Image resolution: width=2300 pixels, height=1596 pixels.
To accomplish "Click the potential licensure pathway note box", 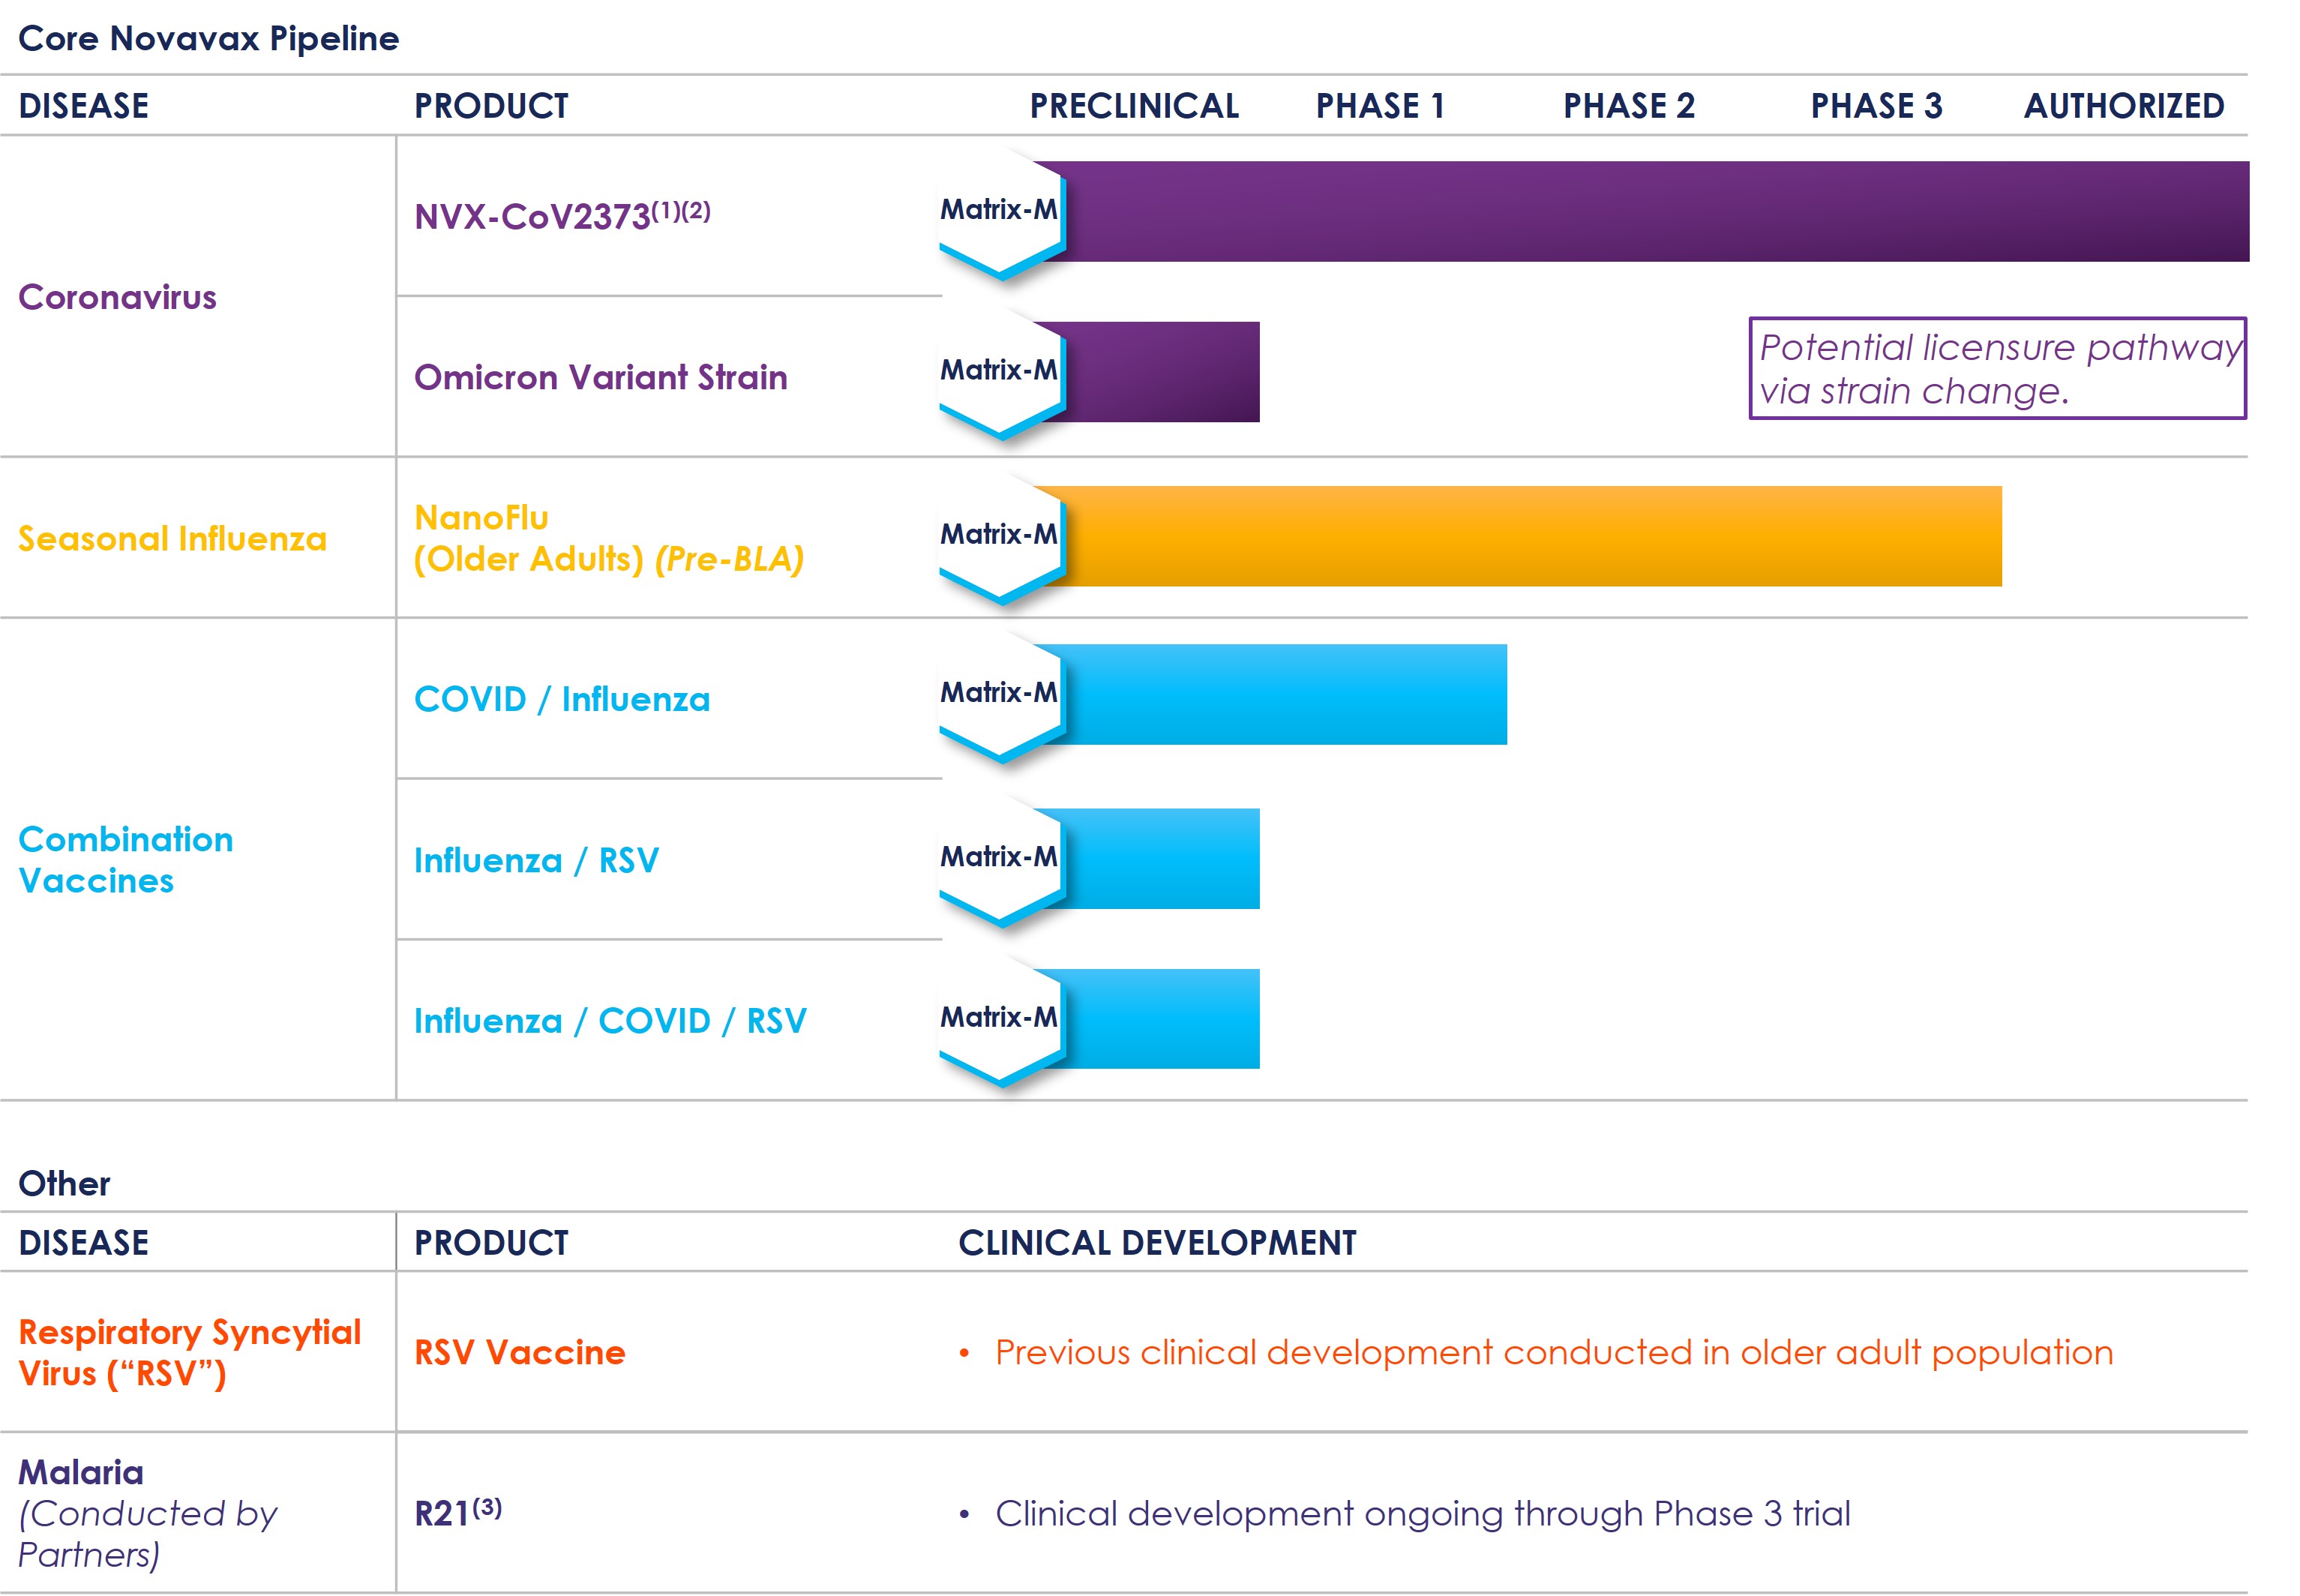I will (x=1997, y=368).
